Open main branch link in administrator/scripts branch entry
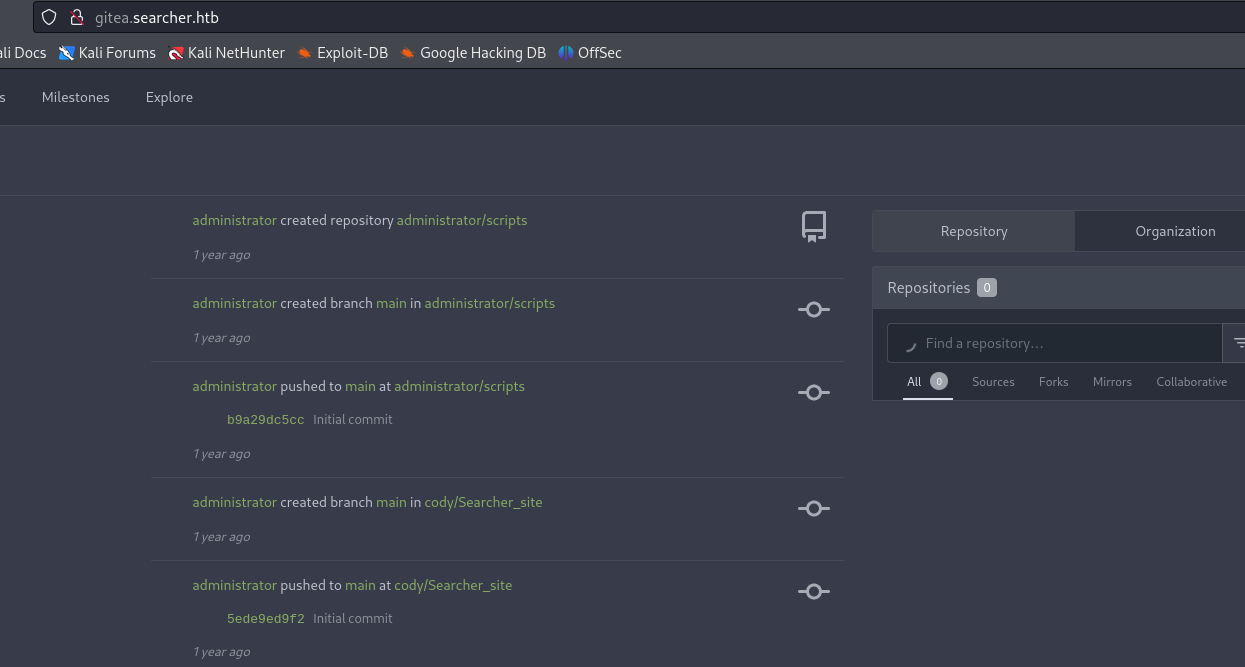This screenshot has height=667, width=1245. pyautogui.click(x=391, y=303)
